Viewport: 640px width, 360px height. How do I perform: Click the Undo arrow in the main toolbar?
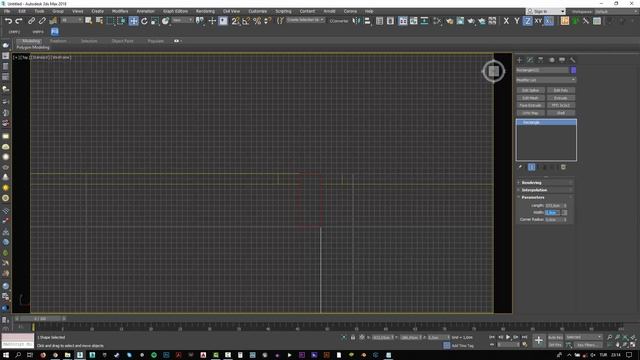coord(8,21)
